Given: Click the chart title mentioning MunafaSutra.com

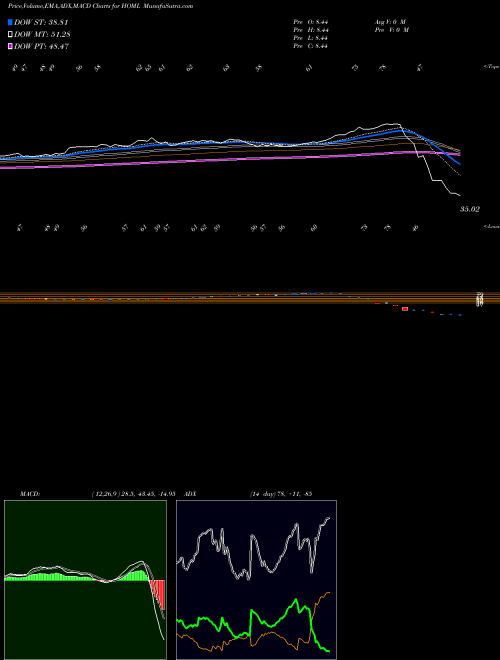Looking at the screenshot, I should point(101,6).
